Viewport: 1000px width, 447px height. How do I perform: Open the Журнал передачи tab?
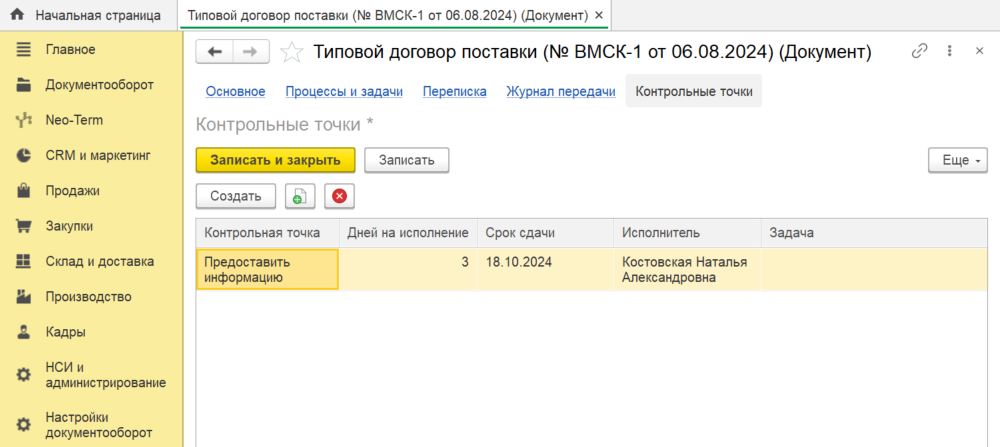click(561, 91)
